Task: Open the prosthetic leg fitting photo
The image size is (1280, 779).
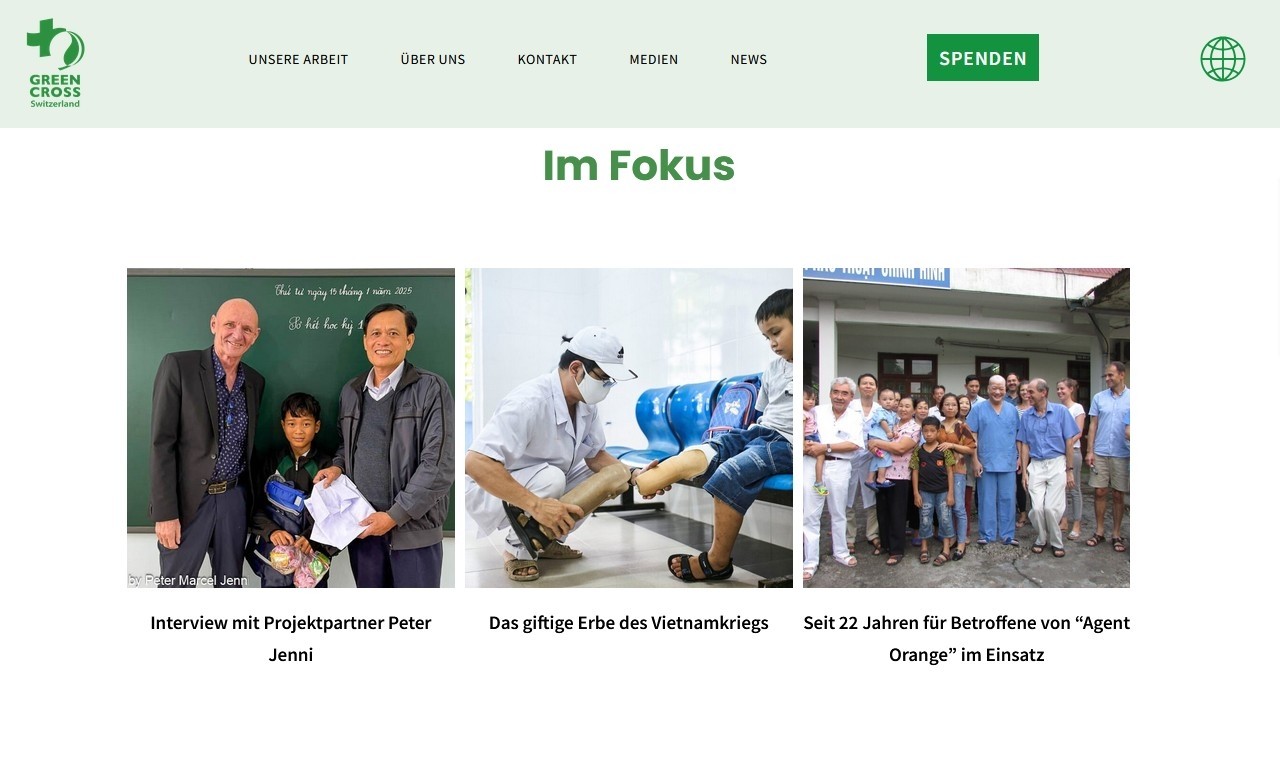Action: click(629, 428)
